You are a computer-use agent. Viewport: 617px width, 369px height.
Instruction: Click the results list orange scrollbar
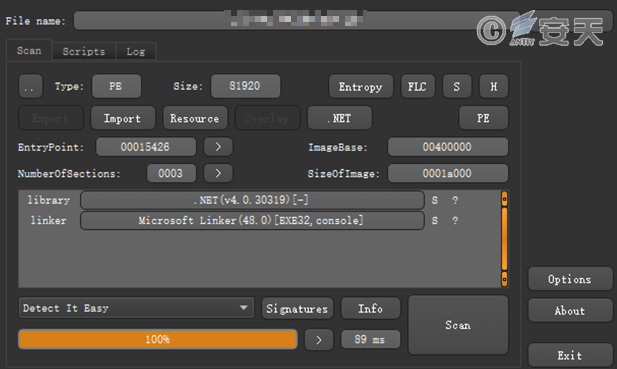pos(504,239)
